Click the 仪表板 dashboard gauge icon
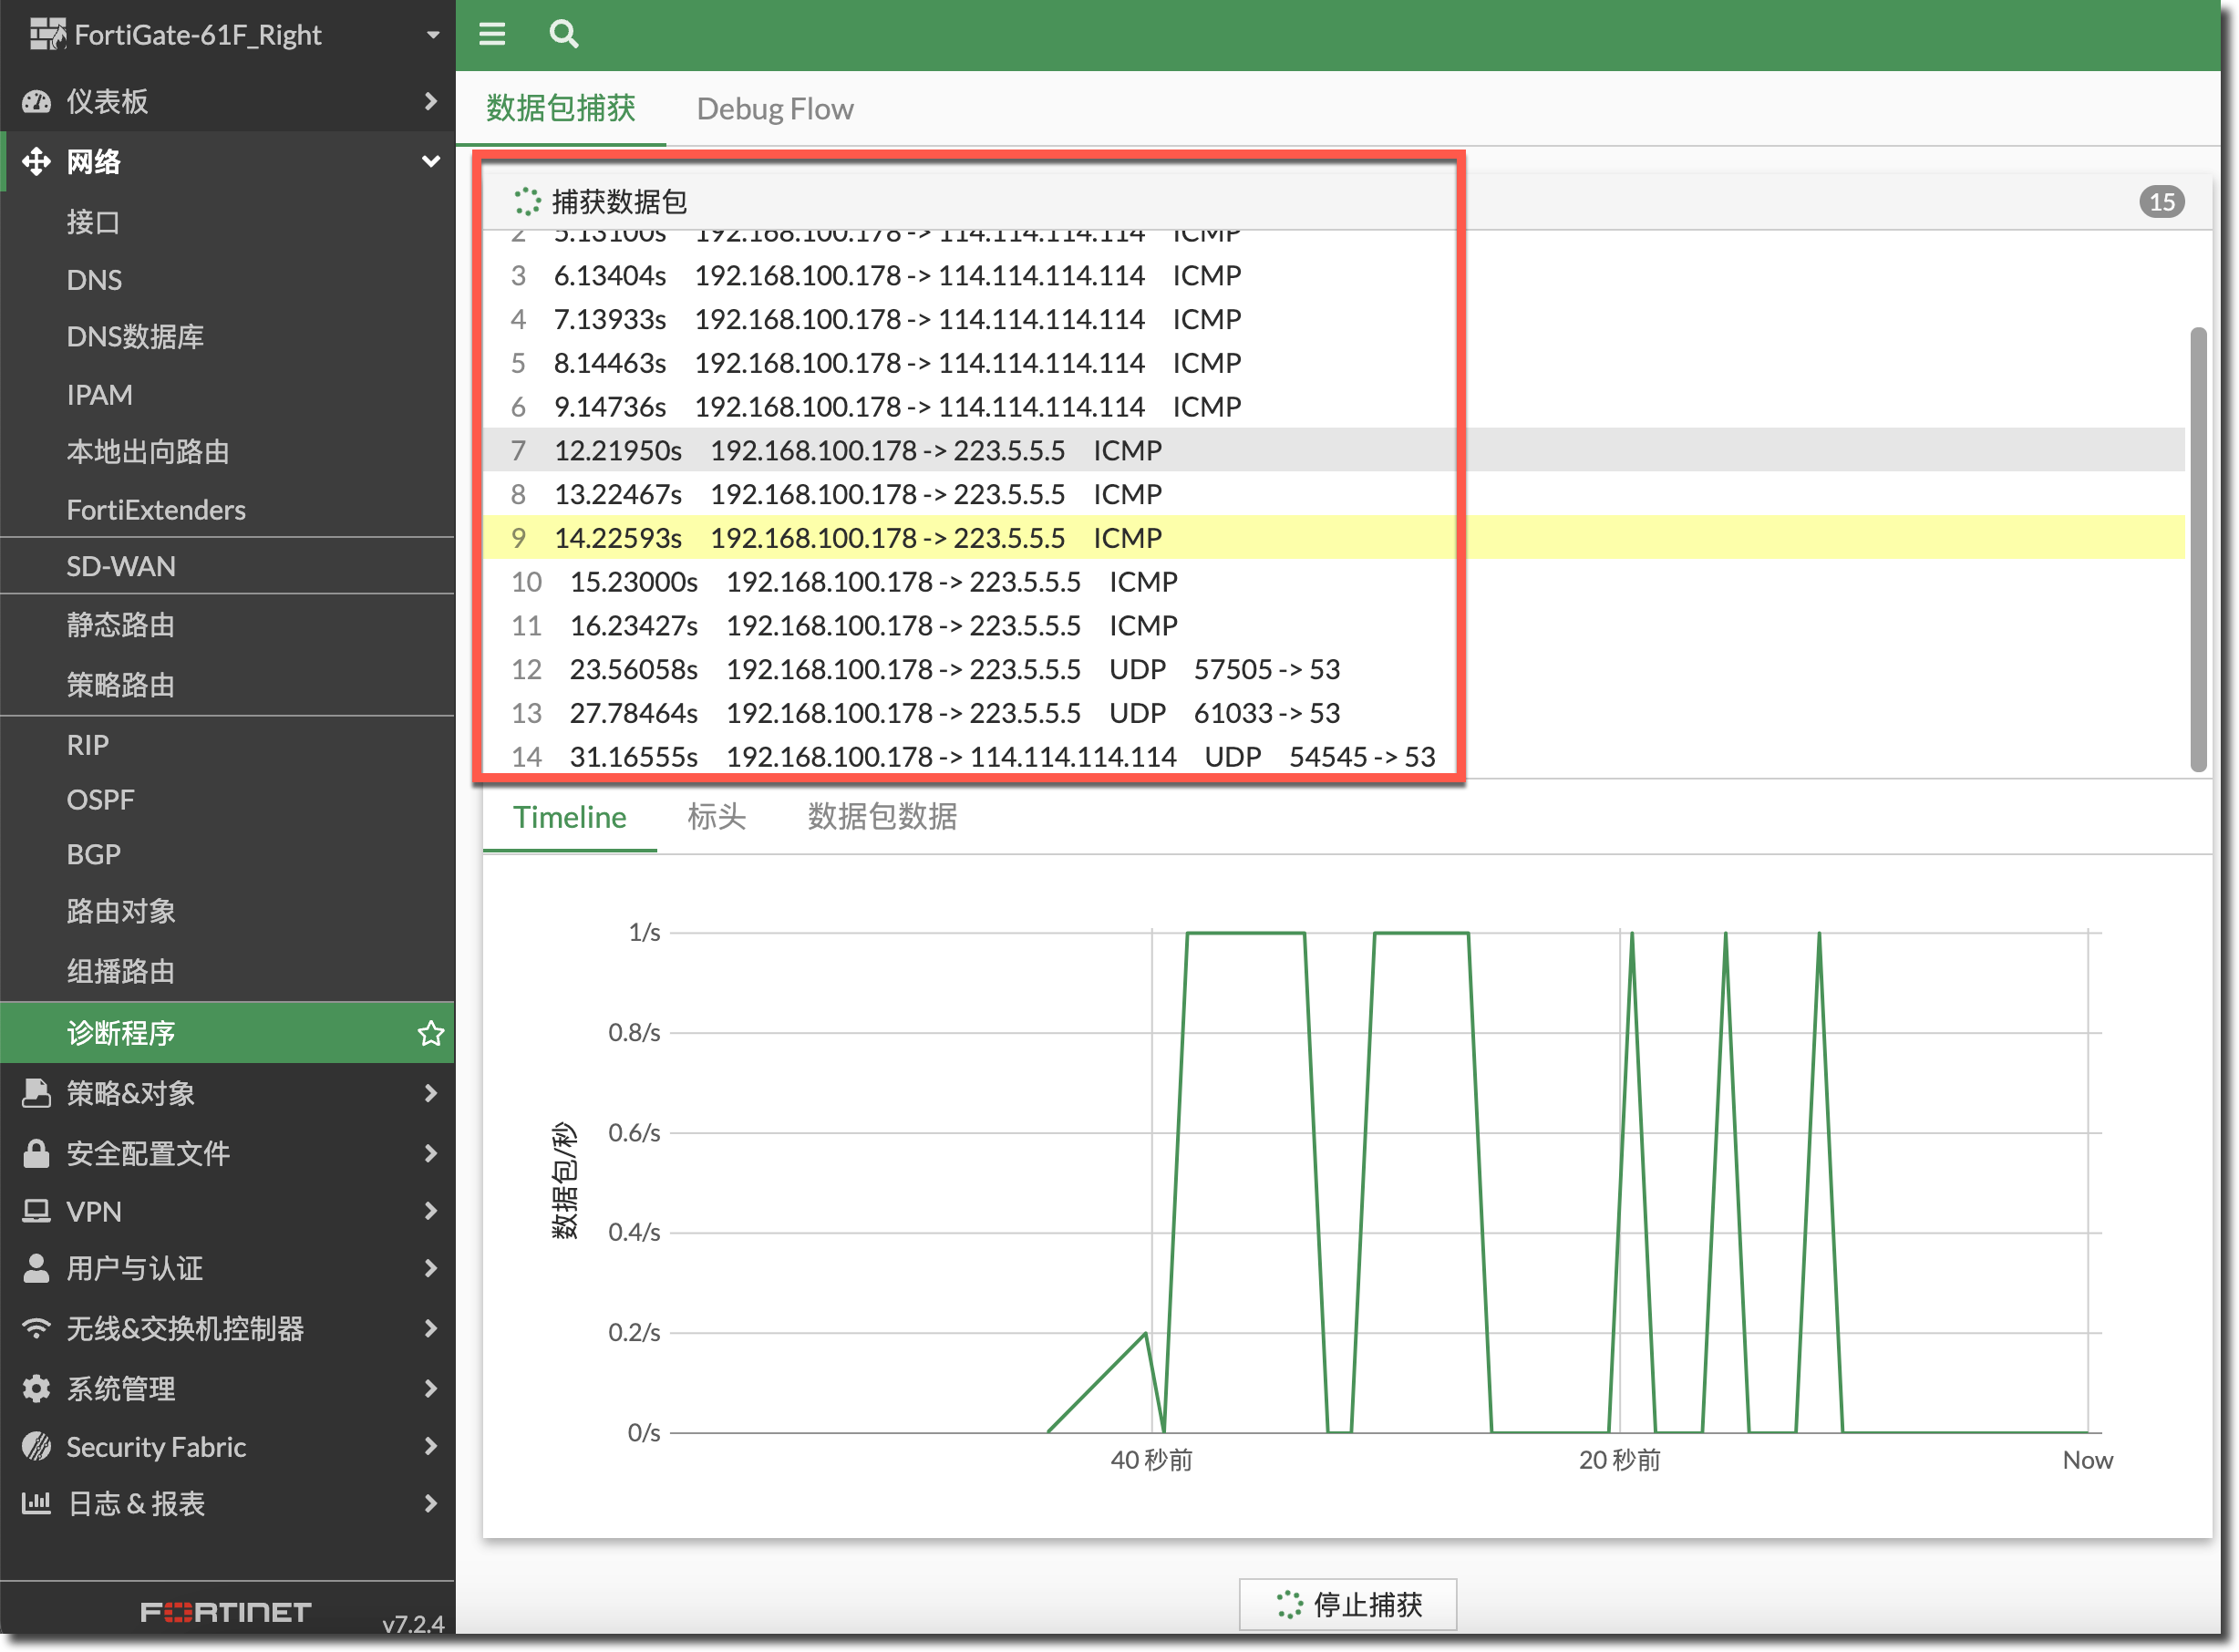The width and height of the screenshot is (2239, 1652). click(x=37, y=102)
